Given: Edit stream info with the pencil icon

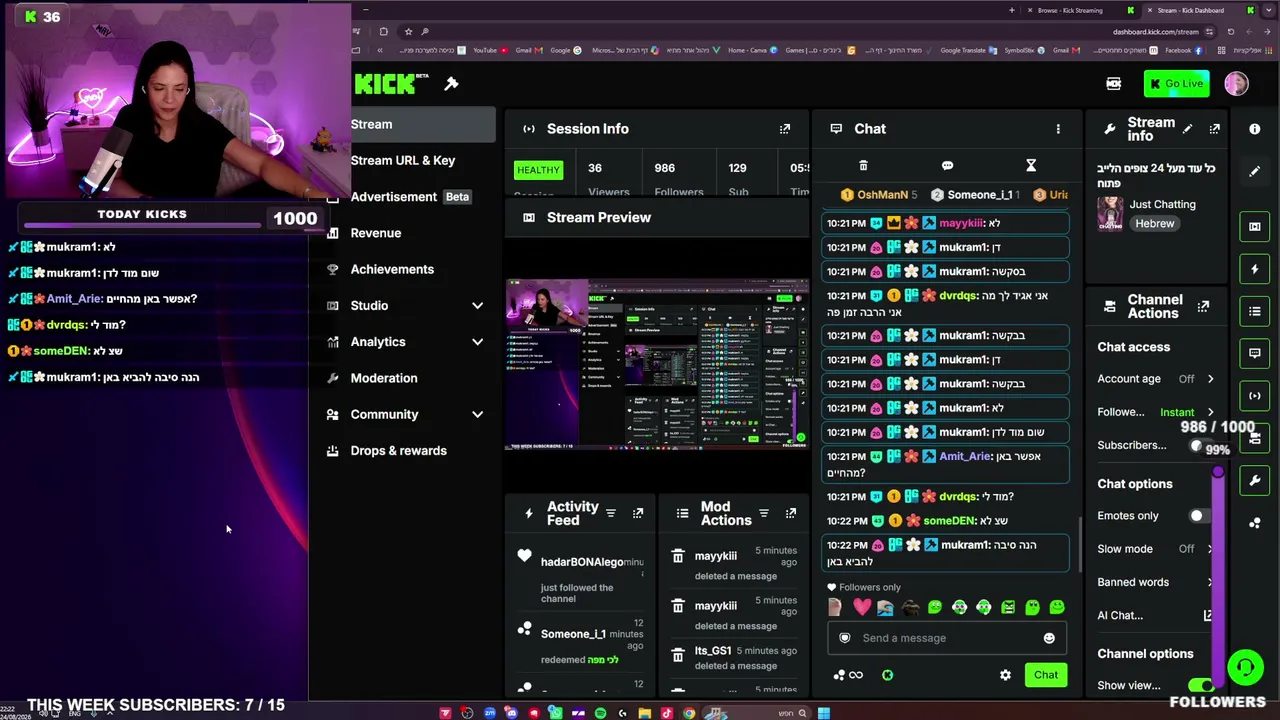Looking at the screenshot, I should 1187,129.
